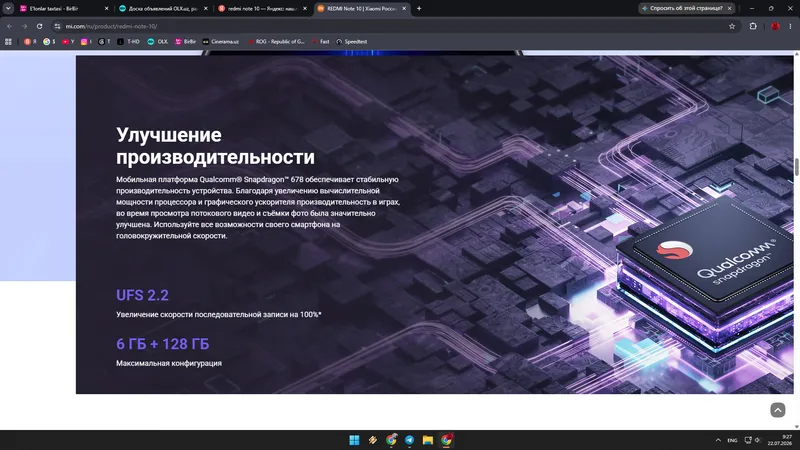Viewport: 800px width, 450px height.
Task: Click the 'UFS 2.2' text
Action: pyautogui.click(x=142, y=295)
